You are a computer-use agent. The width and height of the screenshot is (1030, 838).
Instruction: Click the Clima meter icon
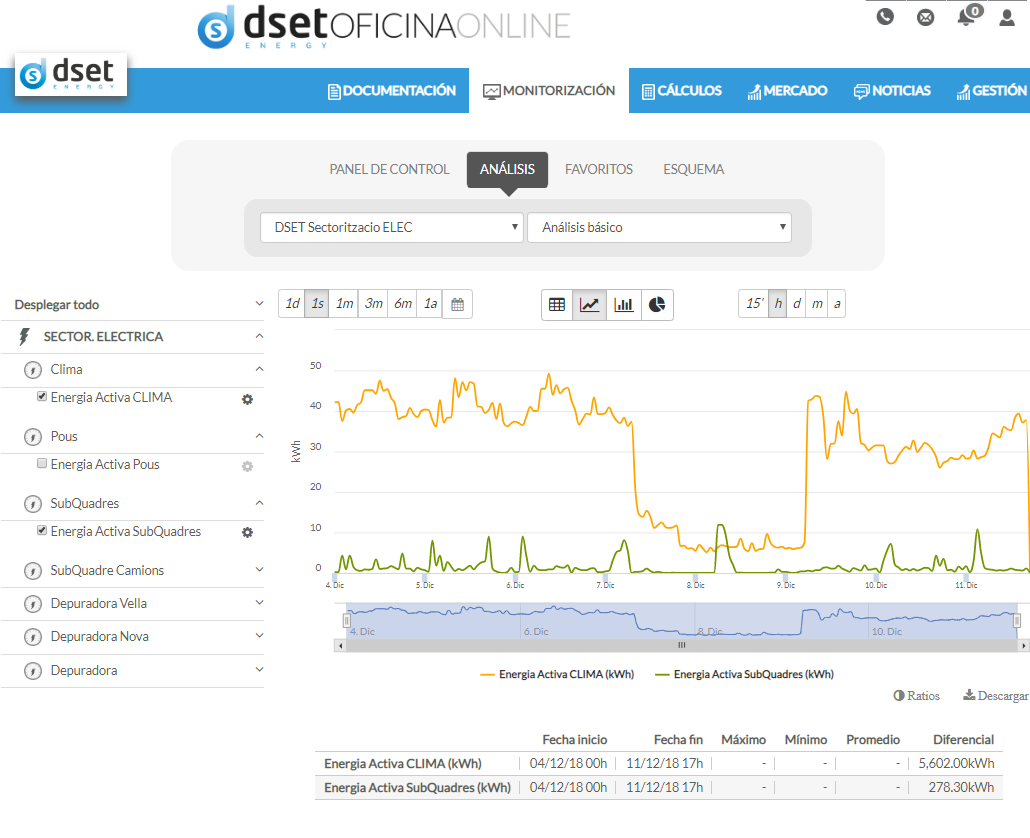click(x=33, y=370)
